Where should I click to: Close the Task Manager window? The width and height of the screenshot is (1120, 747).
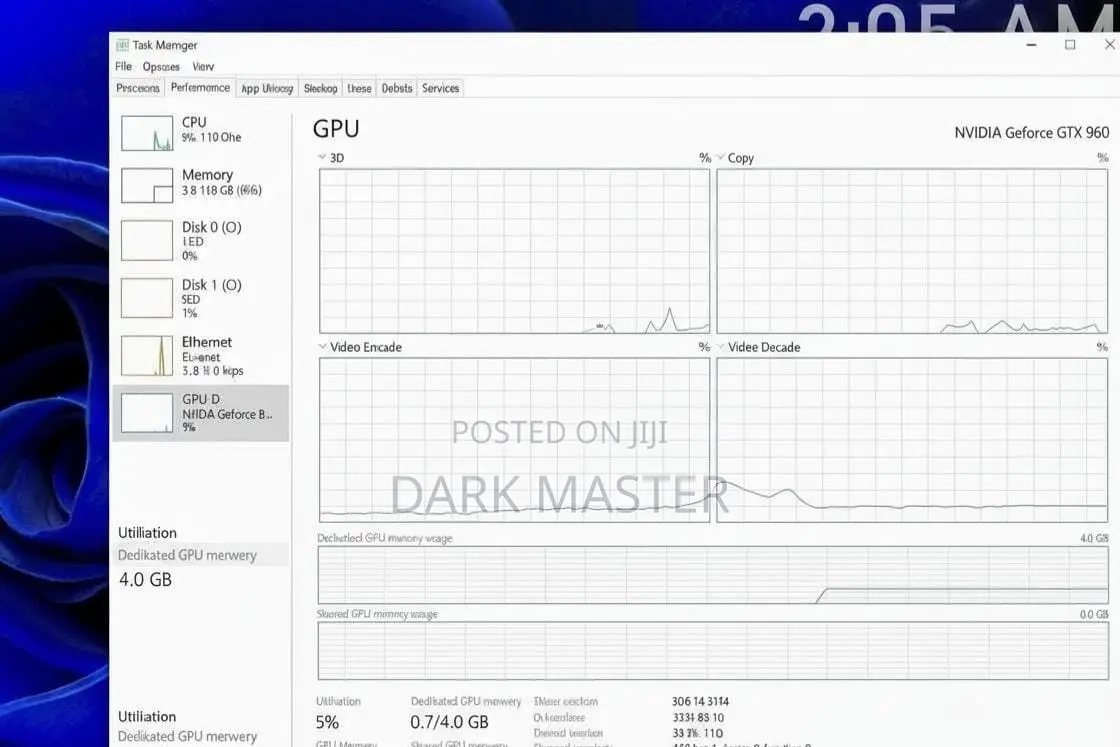click(1110, 45)
